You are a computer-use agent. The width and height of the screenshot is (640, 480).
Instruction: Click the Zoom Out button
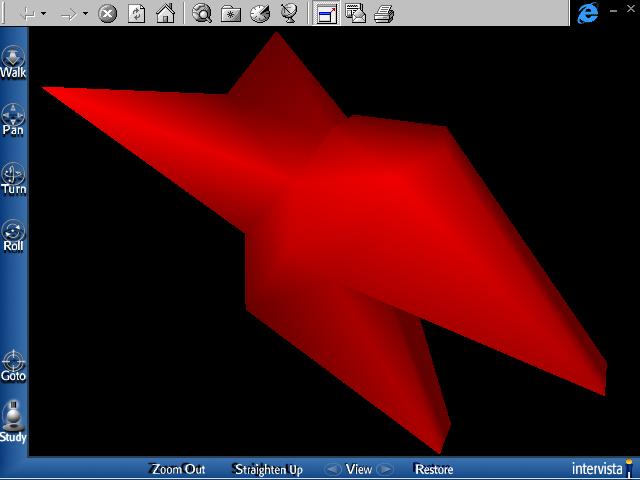(x=176, y=469)
